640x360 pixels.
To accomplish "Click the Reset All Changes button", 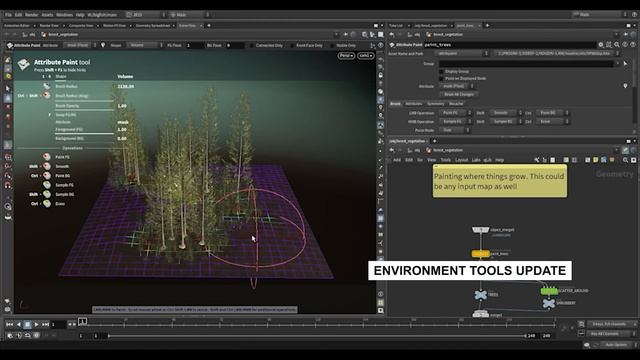I will pyautogui.click(x=459, y=94).
